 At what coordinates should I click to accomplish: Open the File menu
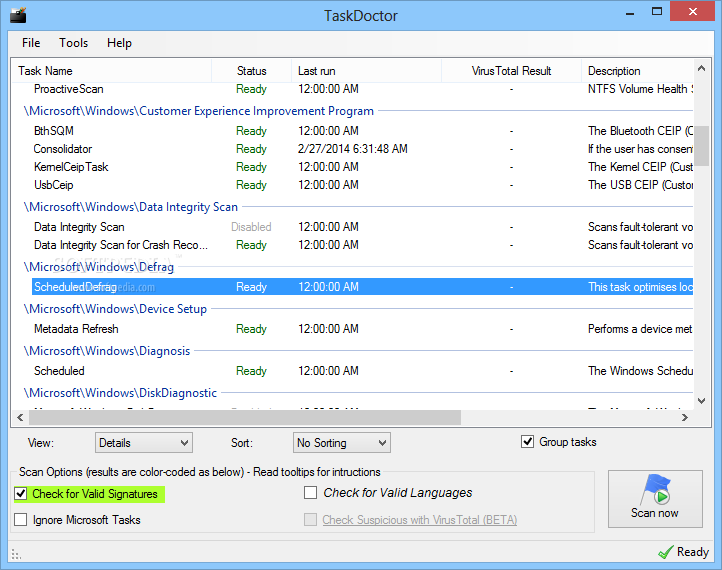pos(31,43)
